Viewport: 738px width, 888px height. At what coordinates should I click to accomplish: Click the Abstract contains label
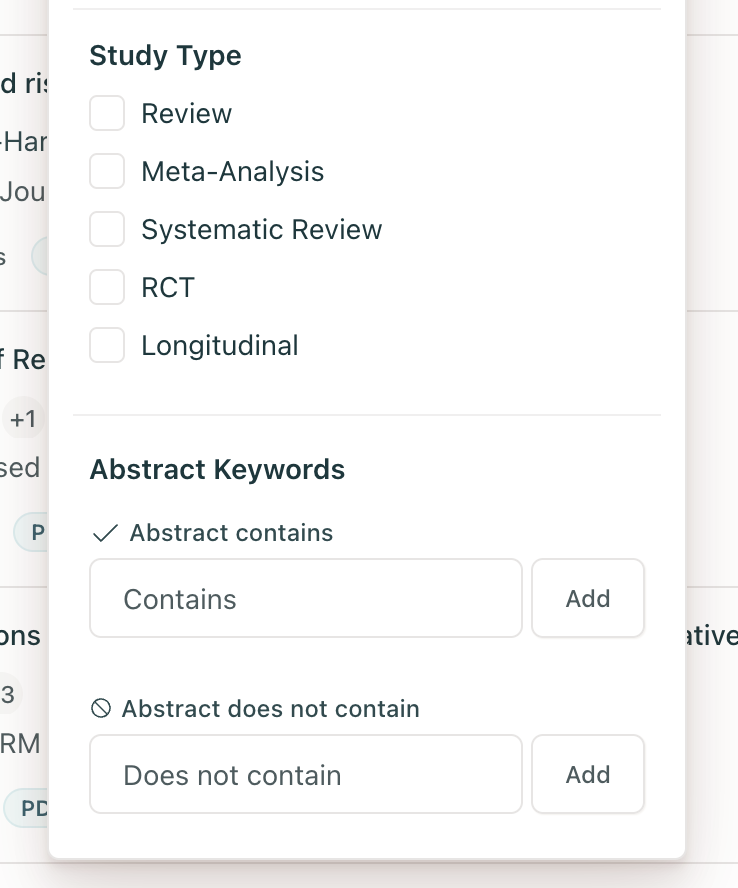pyautogui.click(x=231, y=533)
